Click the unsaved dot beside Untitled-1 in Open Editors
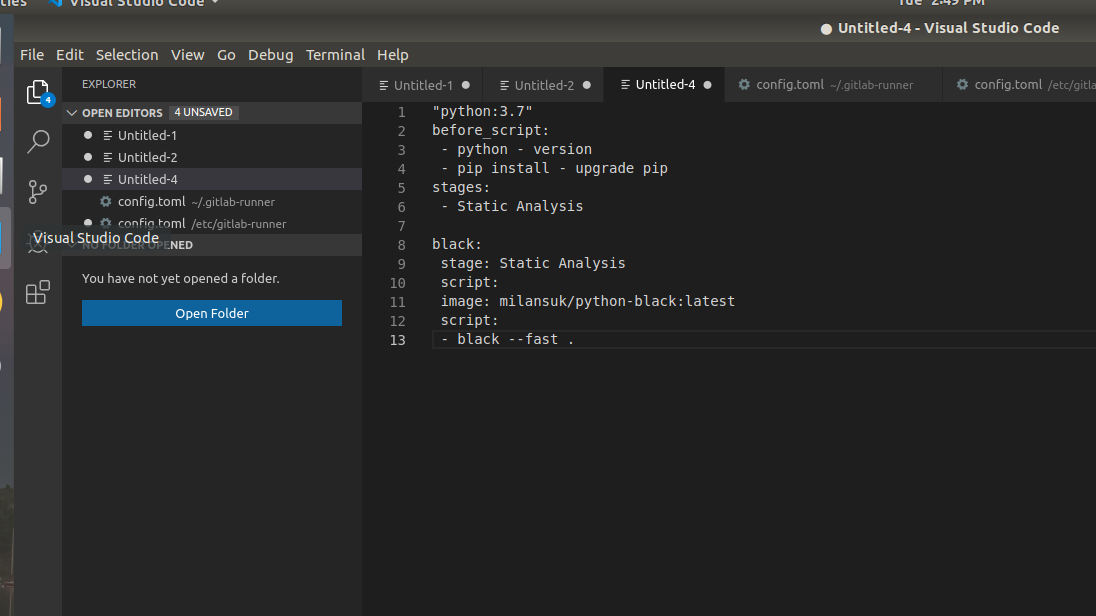This screenshot has width=1096, height=616. tap(87, 135)
